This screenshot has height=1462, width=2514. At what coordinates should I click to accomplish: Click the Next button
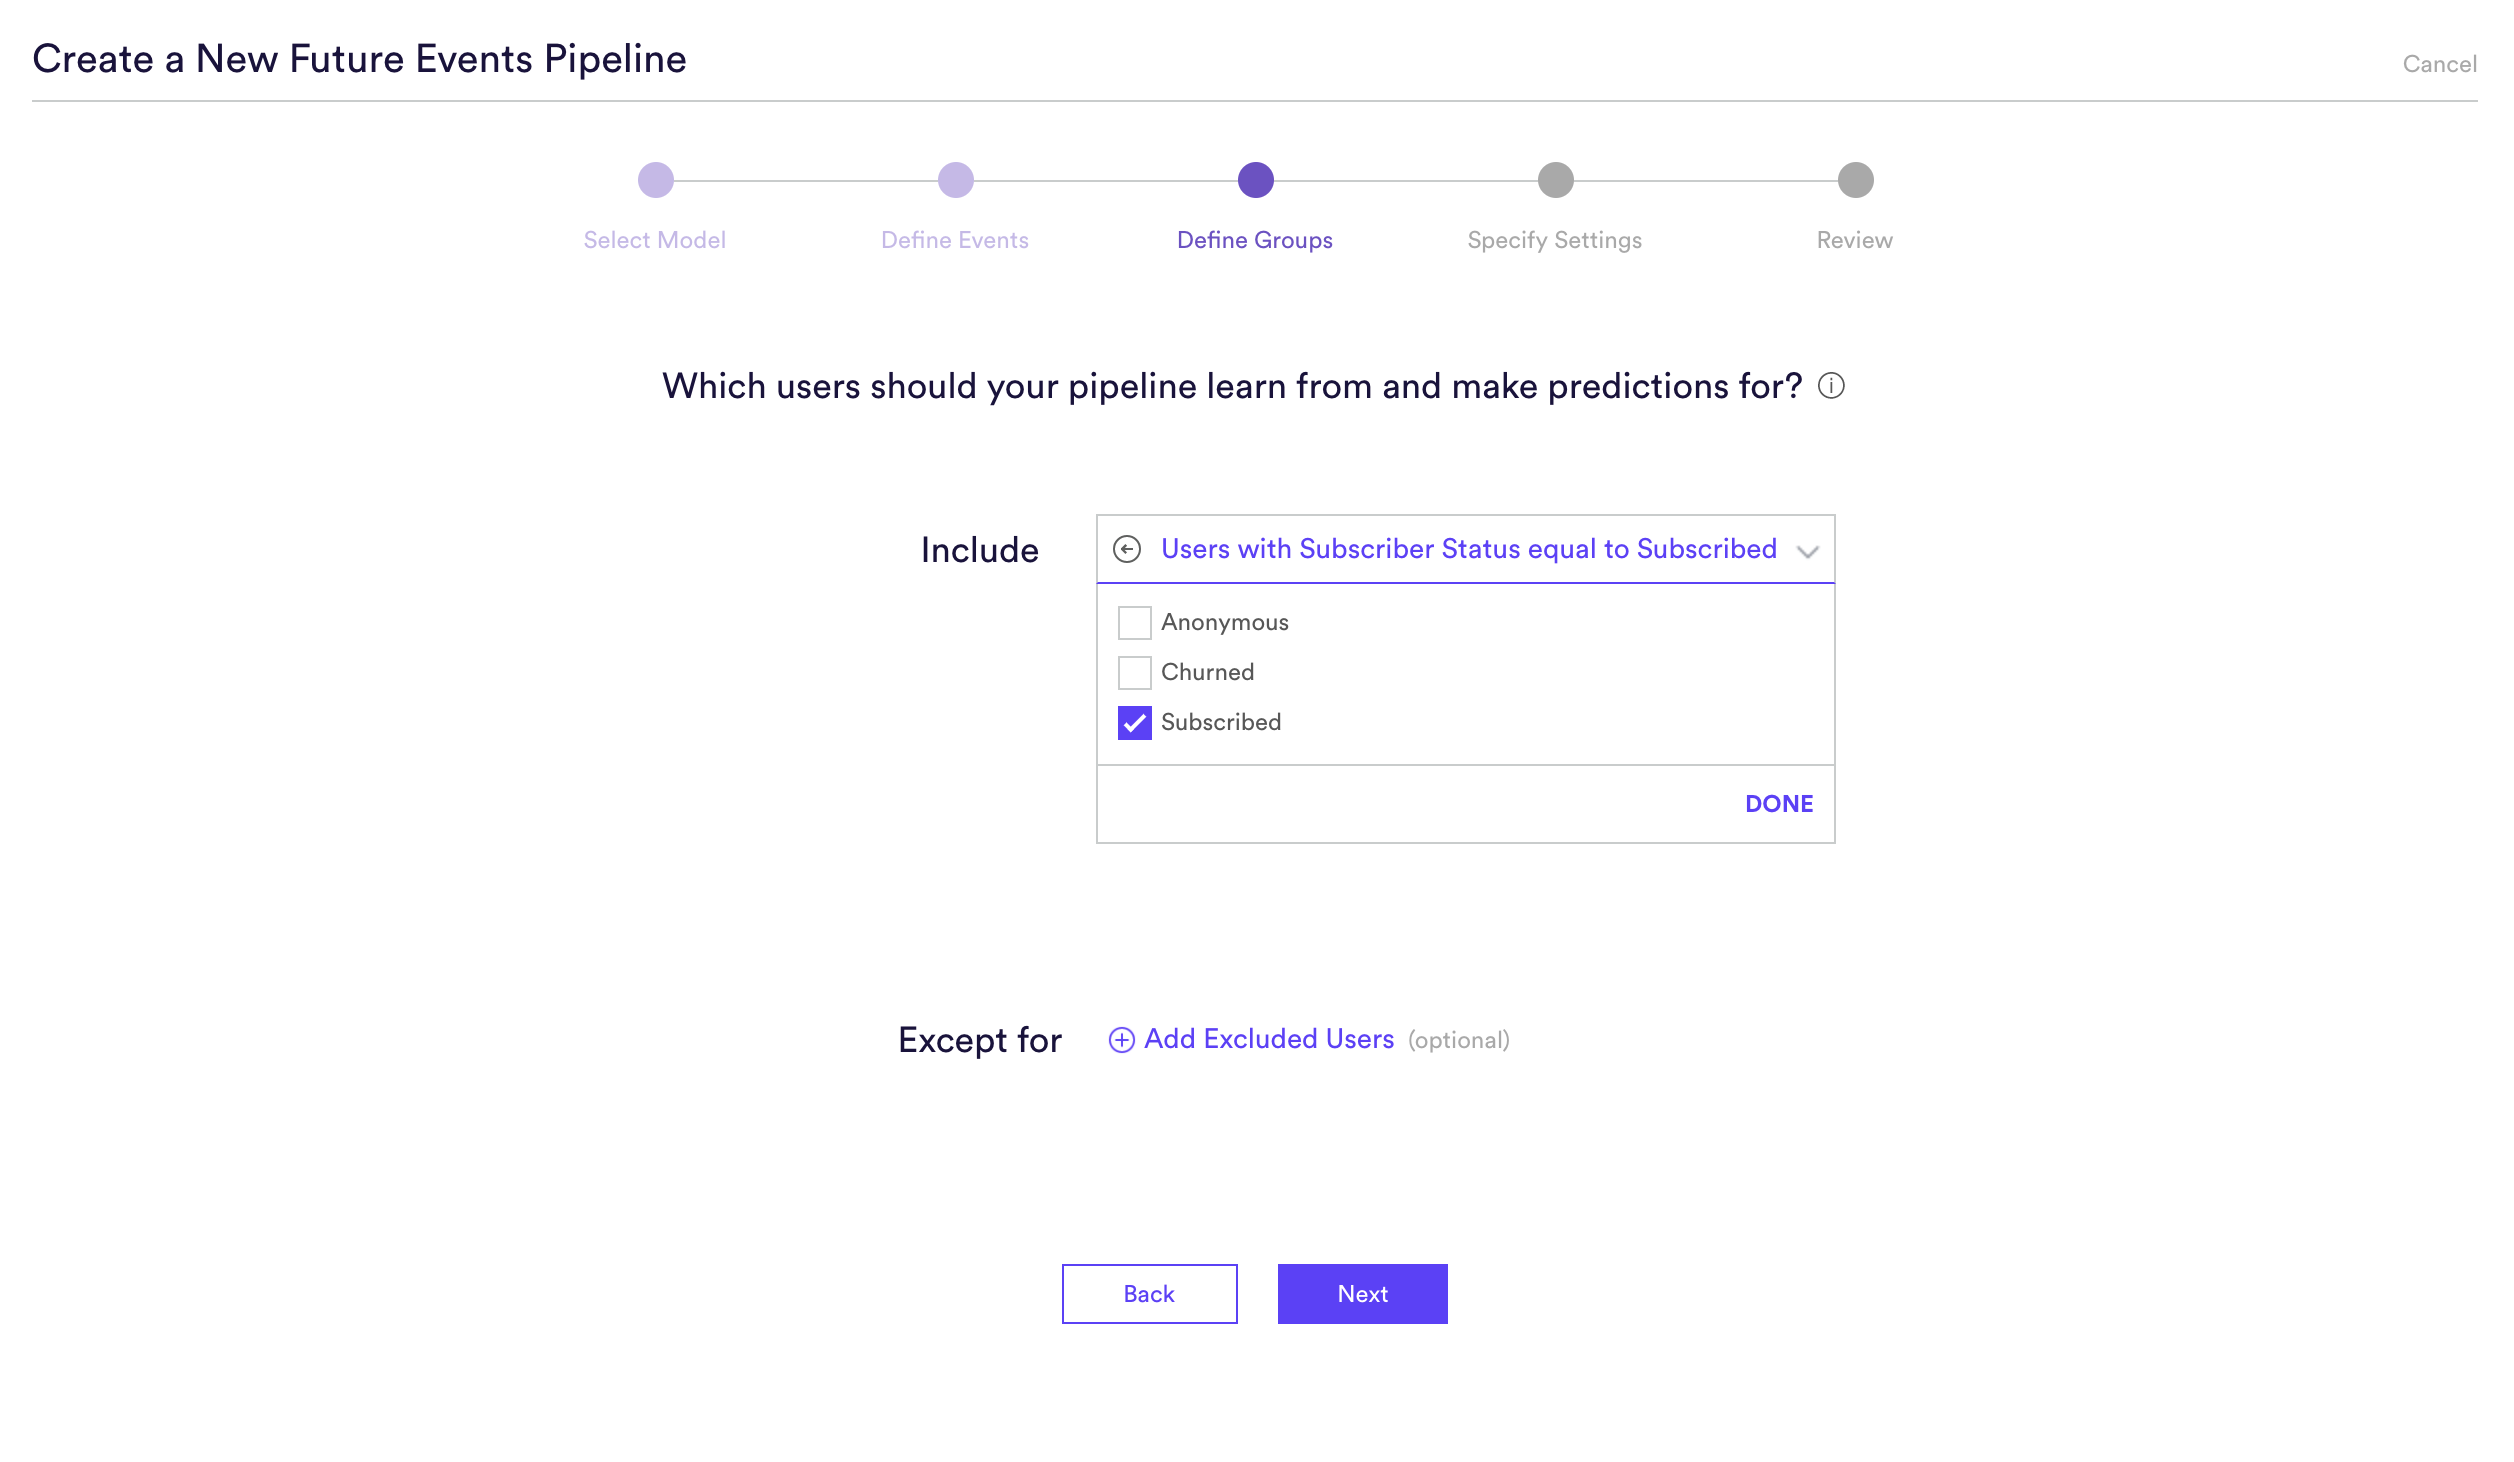click(x=1363, y=1294)
